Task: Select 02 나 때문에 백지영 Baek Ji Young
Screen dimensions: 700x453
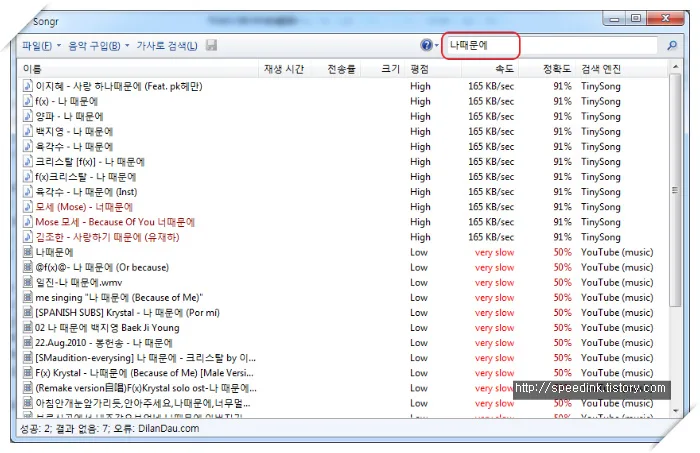Action: [x=107, y=328]
